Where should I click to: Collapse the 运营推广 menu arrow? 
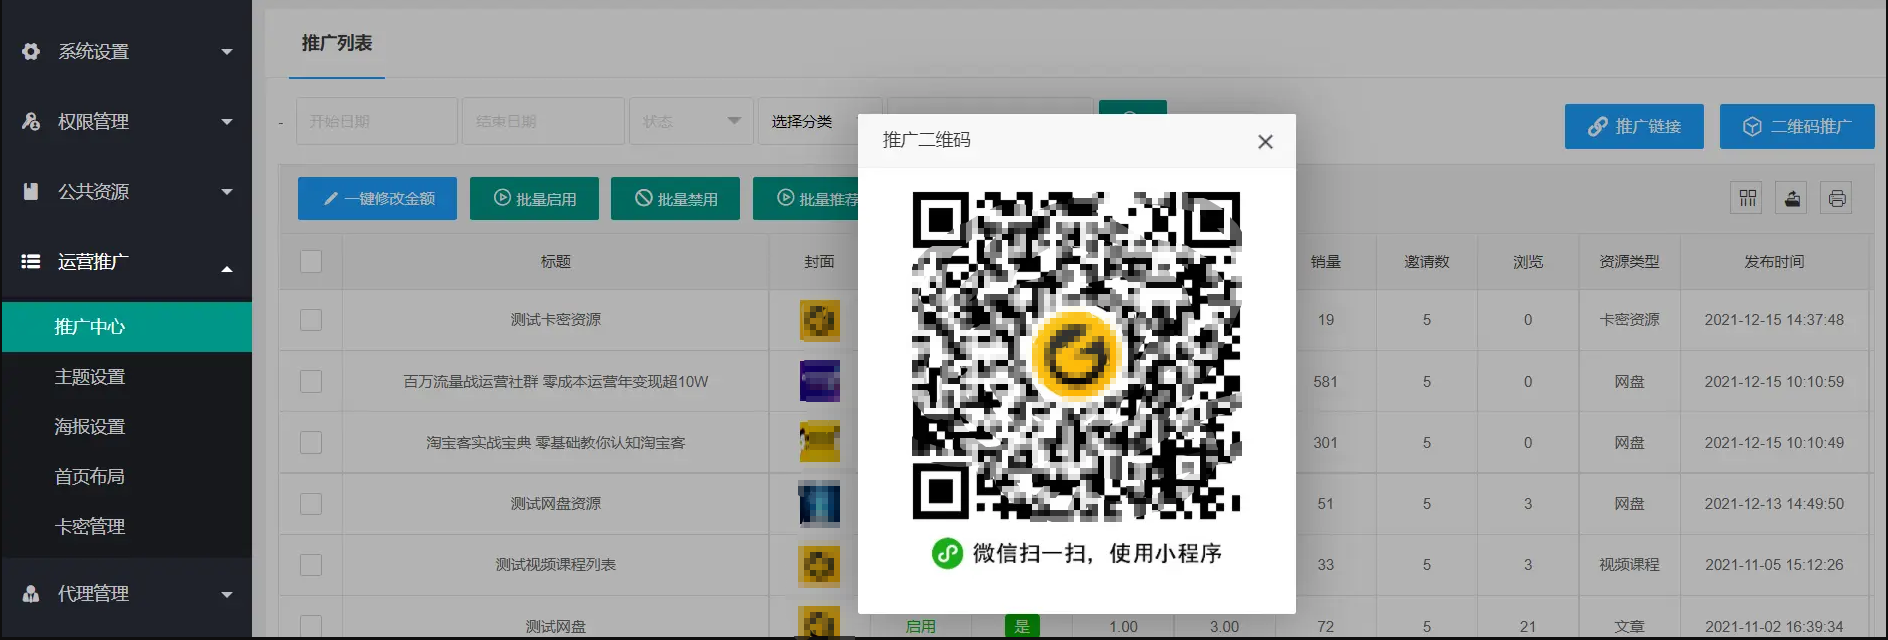(227, 268)
